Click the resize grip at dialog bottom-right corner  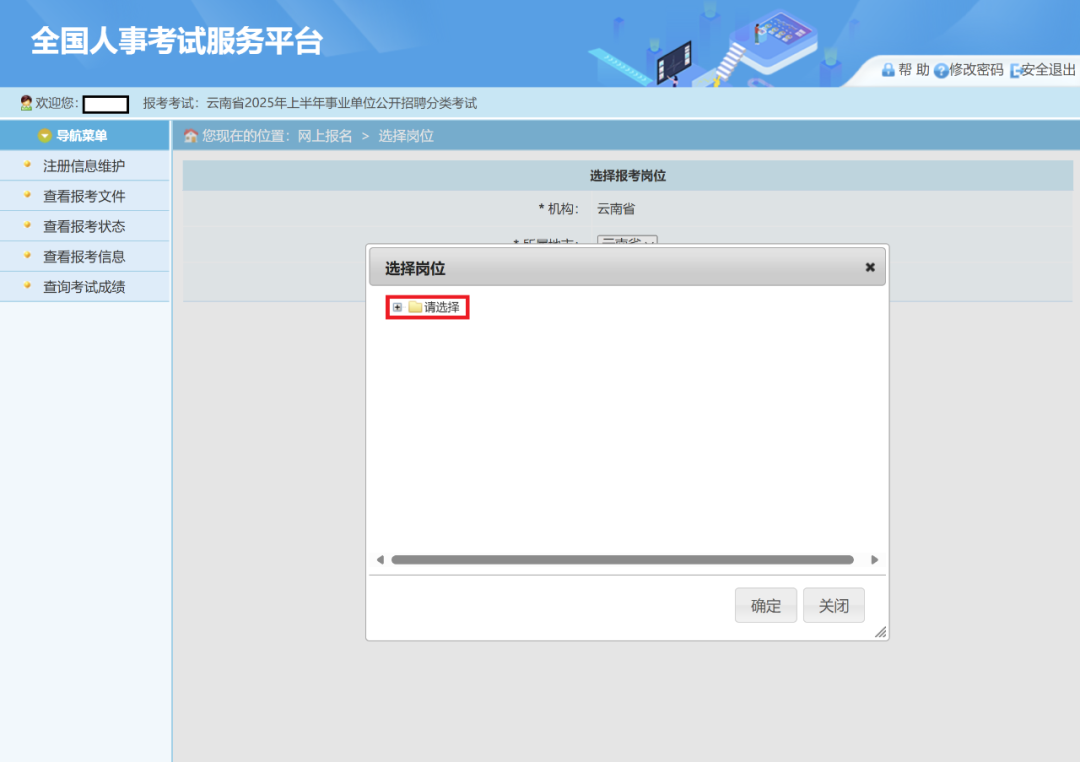coord(880,631)
